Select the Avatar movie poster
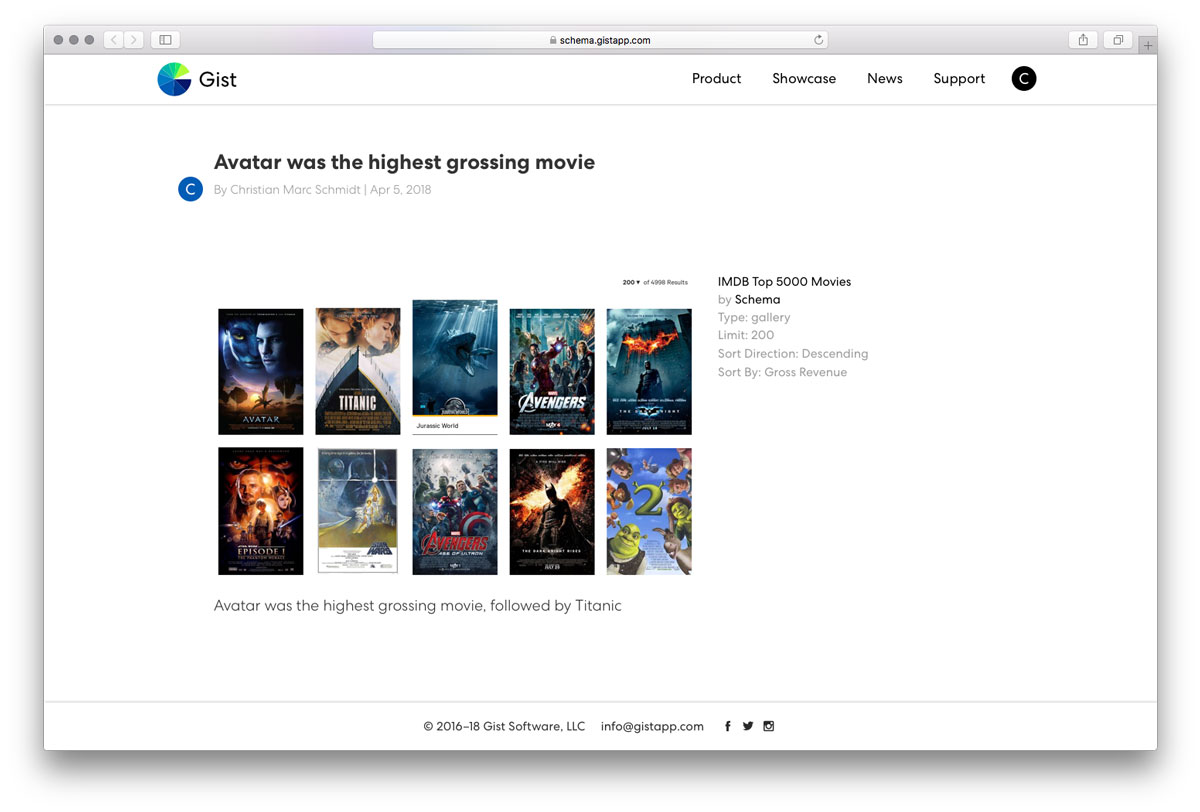Image resolution: width=1200 pixels, height=812 pixels. click(x=260, y=371)
